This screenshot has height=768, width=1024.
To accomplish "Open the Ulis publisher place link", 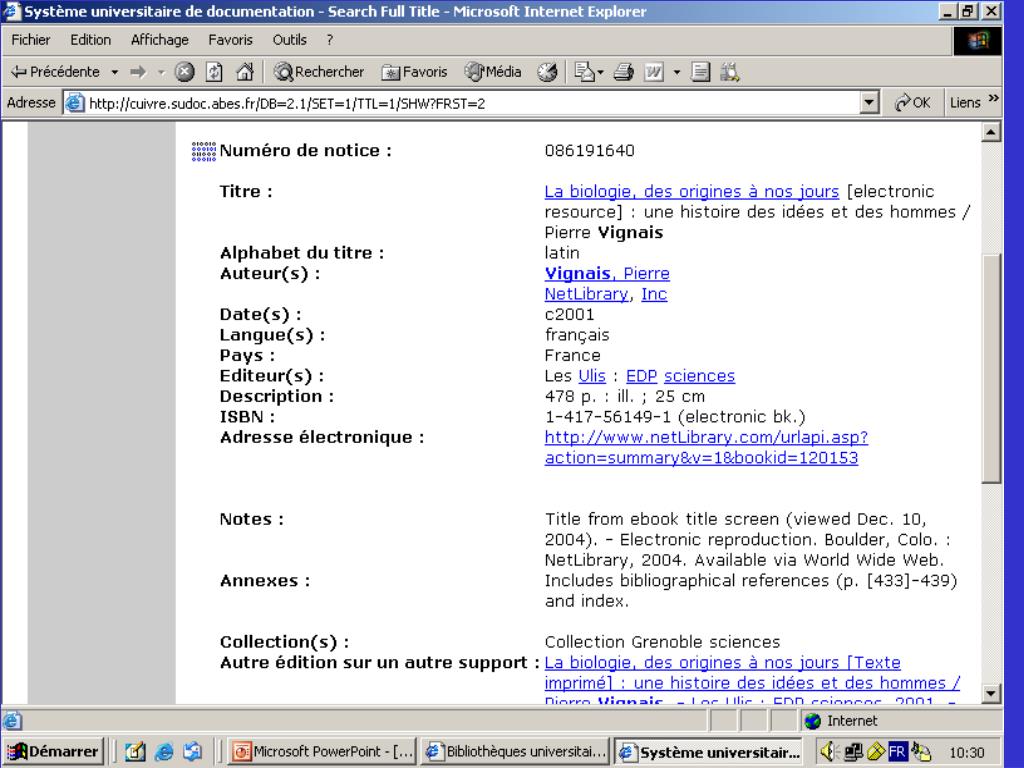I will (592, 376).
